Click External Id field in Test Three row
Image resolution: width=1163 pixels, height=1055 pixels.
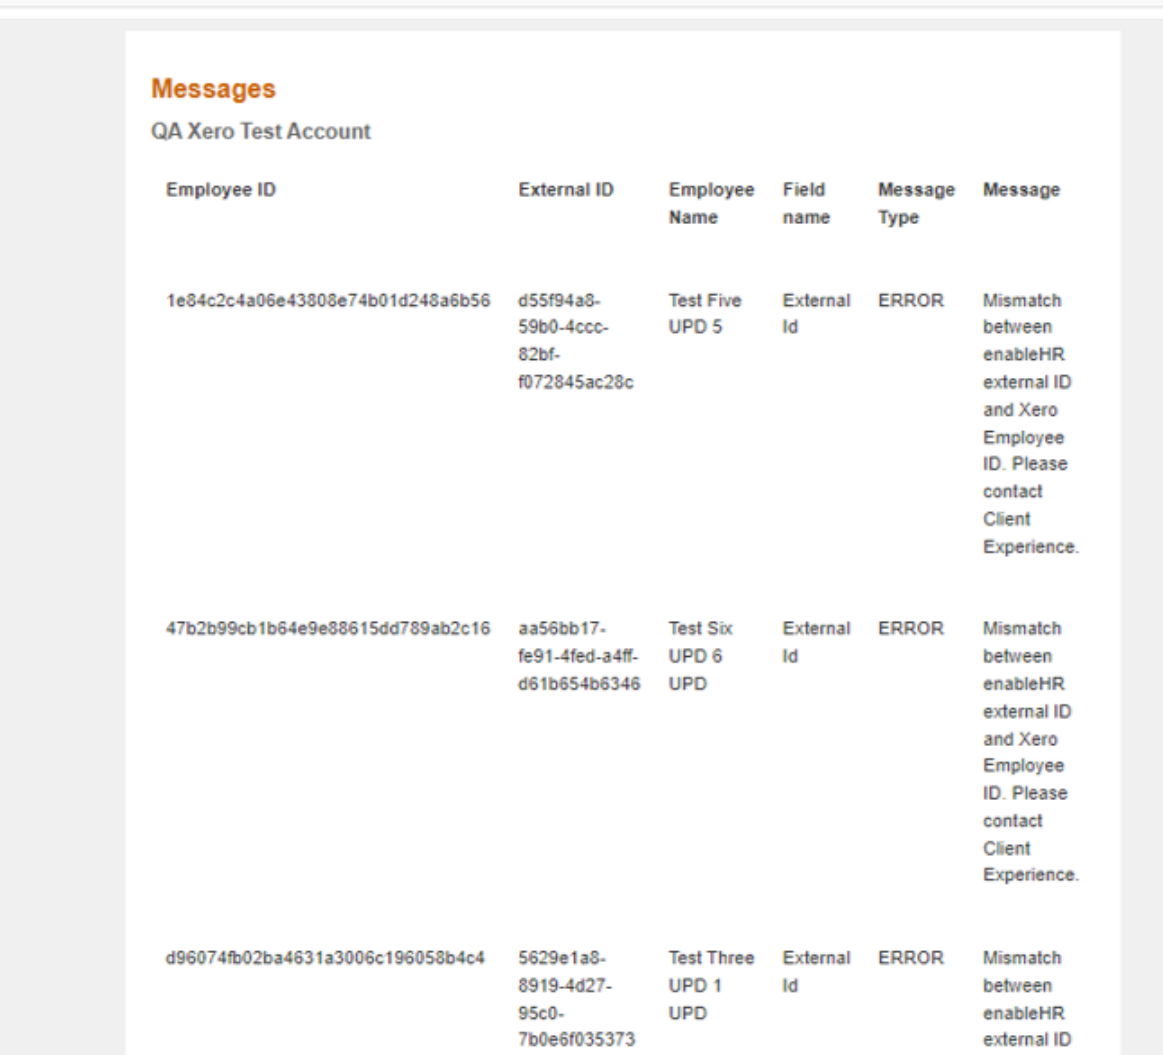816,971
